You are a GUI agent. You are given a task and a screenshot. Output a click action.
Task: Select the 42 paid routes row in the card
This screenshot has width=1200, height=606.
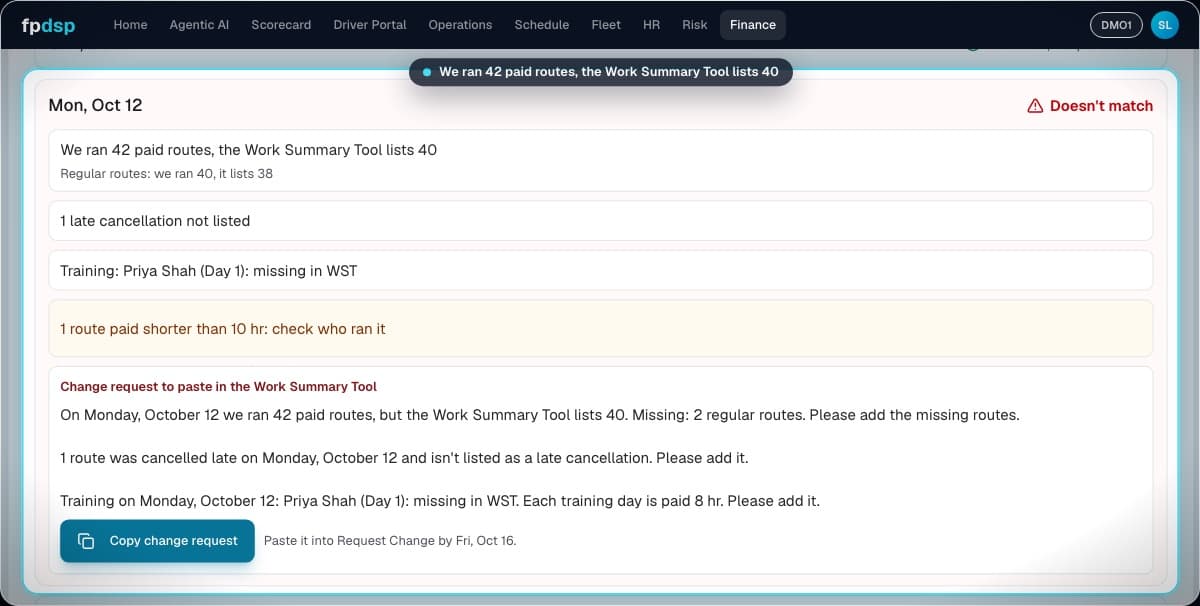600,160
